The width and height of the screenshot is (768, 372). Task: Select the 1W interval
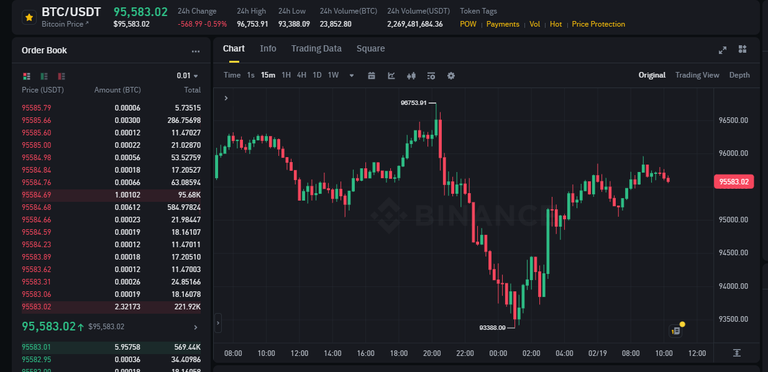333,75
